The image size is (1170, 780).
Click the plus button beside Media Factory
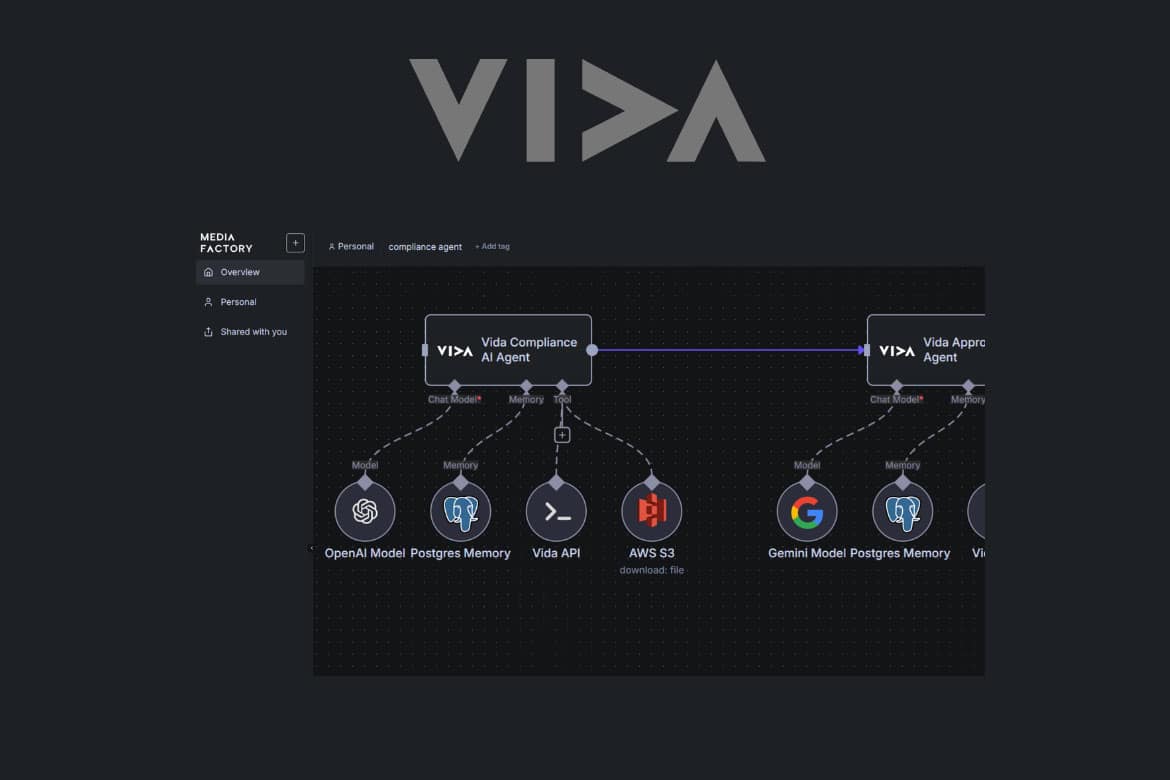click(295, 243)
